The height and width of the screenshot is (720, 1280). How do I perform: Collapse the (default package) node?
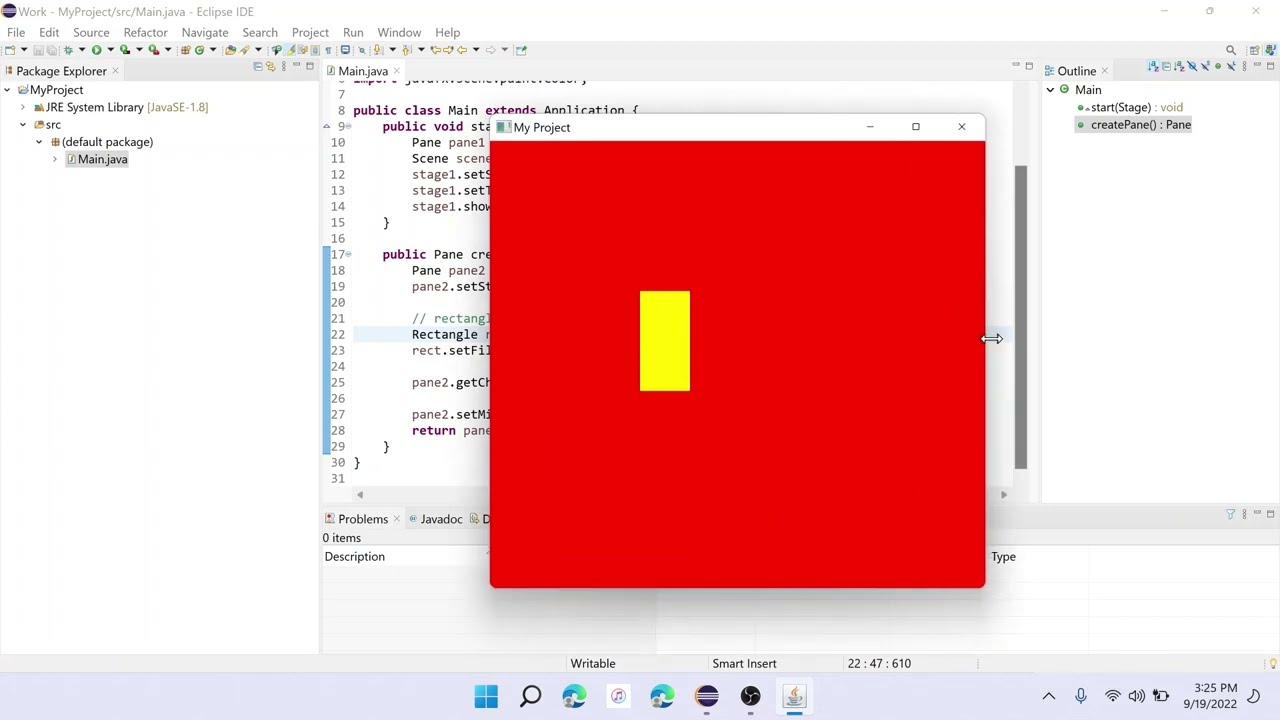point(39,142)
